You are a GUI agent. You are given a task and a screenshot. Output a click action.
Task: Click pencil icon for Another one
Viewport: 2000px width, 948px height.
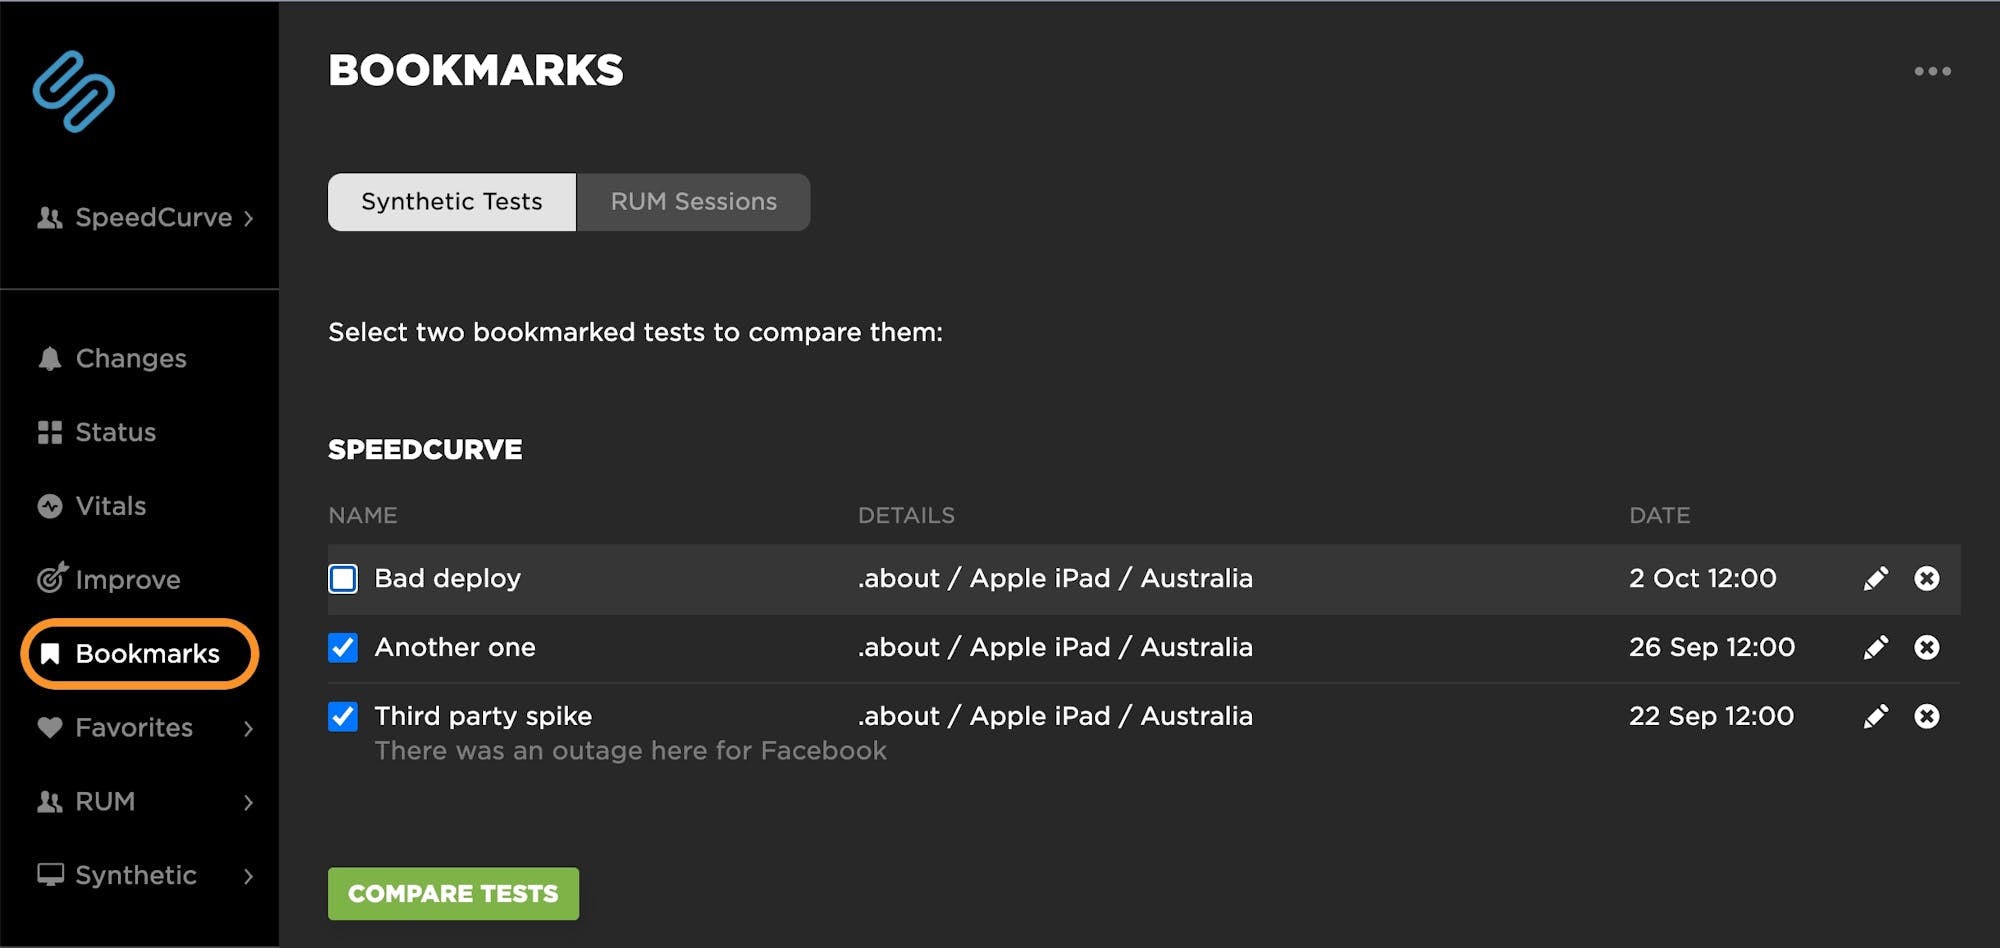[x=1875, y=648]
